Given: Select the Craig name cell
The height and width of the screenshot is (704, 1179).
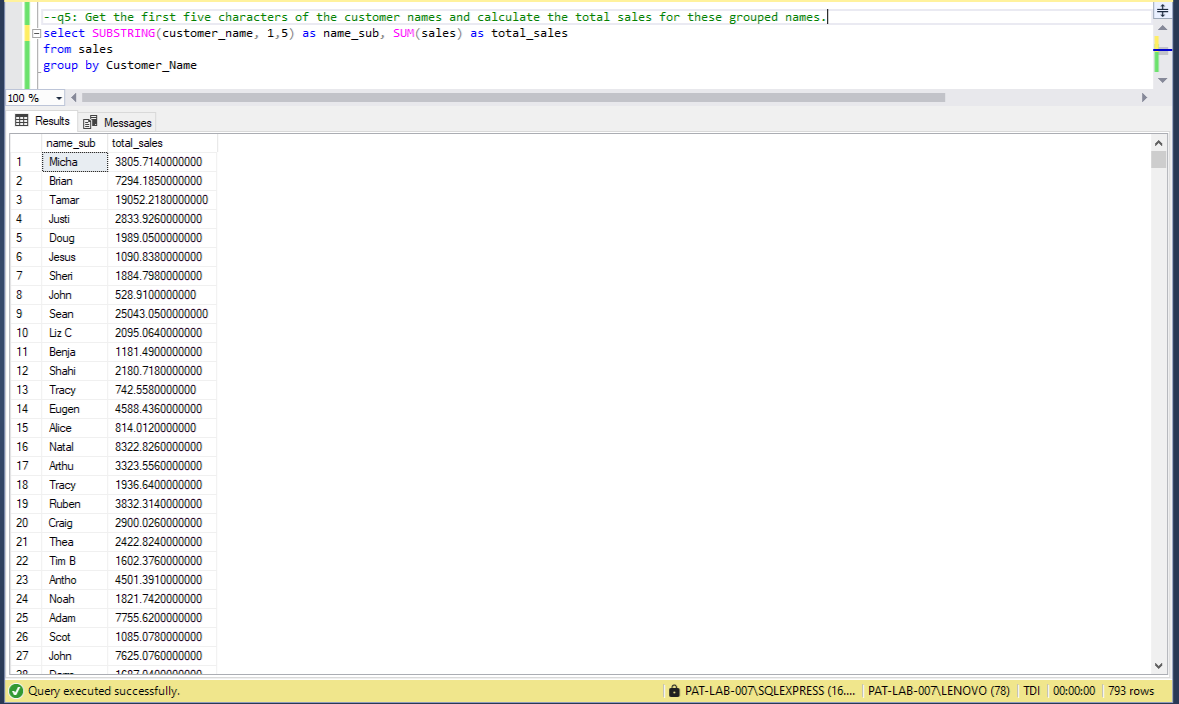Looking at the screenshot, I should point(74,523).
